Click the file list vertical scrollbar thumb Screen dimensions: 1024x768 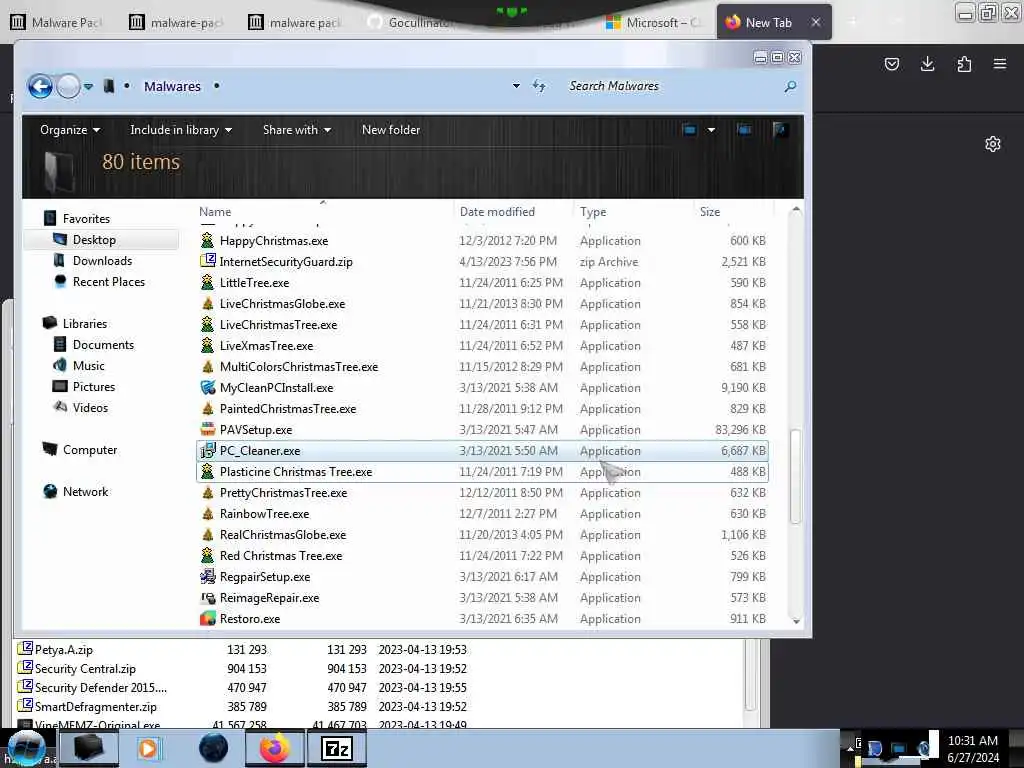pos(795,476)
